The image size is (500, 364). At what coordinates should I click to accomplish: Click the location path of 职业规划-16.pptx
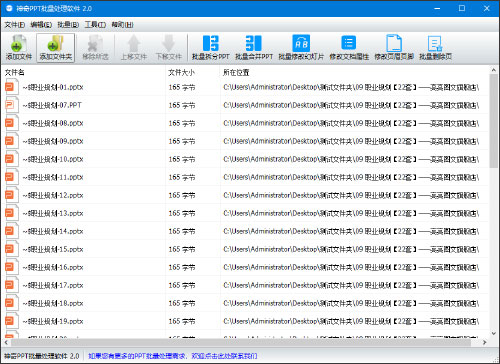pos(351,267)
